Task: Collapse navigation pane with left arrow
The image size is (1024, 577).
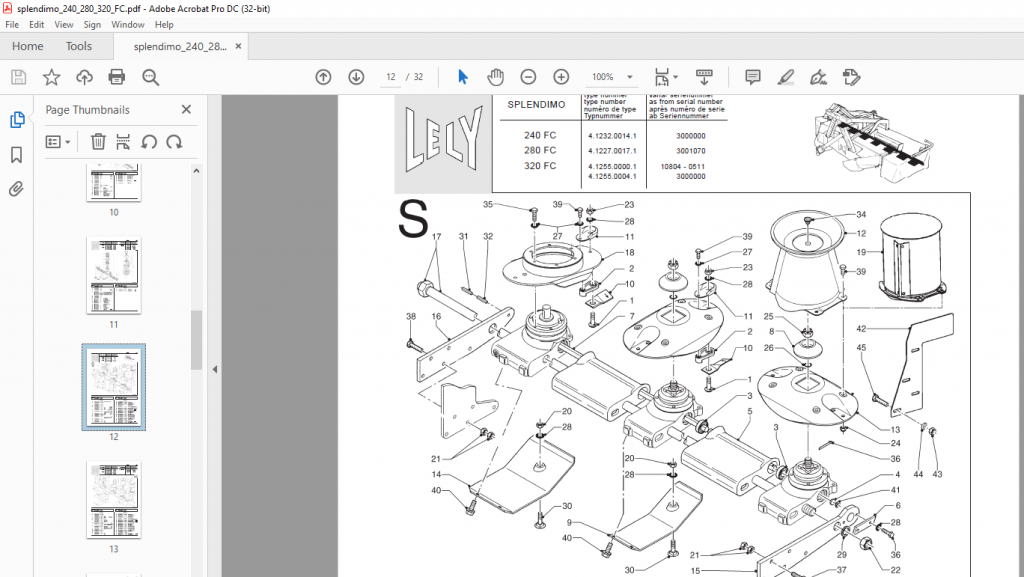Action: tap(215, 369)
